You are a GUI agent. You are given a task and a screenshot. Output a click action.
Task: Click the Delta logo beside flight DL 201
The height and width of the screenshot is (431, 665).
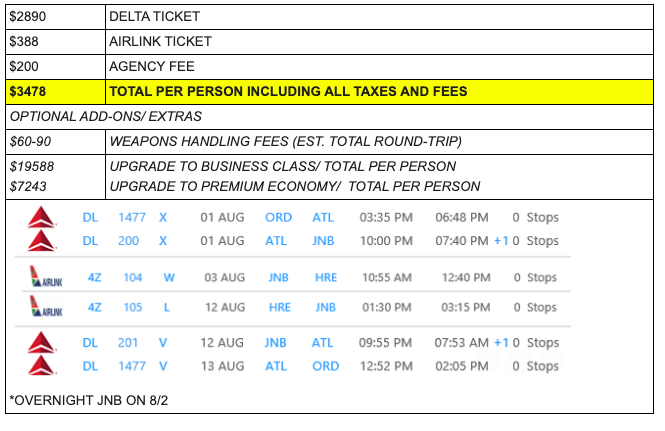(x=42, y=342)
